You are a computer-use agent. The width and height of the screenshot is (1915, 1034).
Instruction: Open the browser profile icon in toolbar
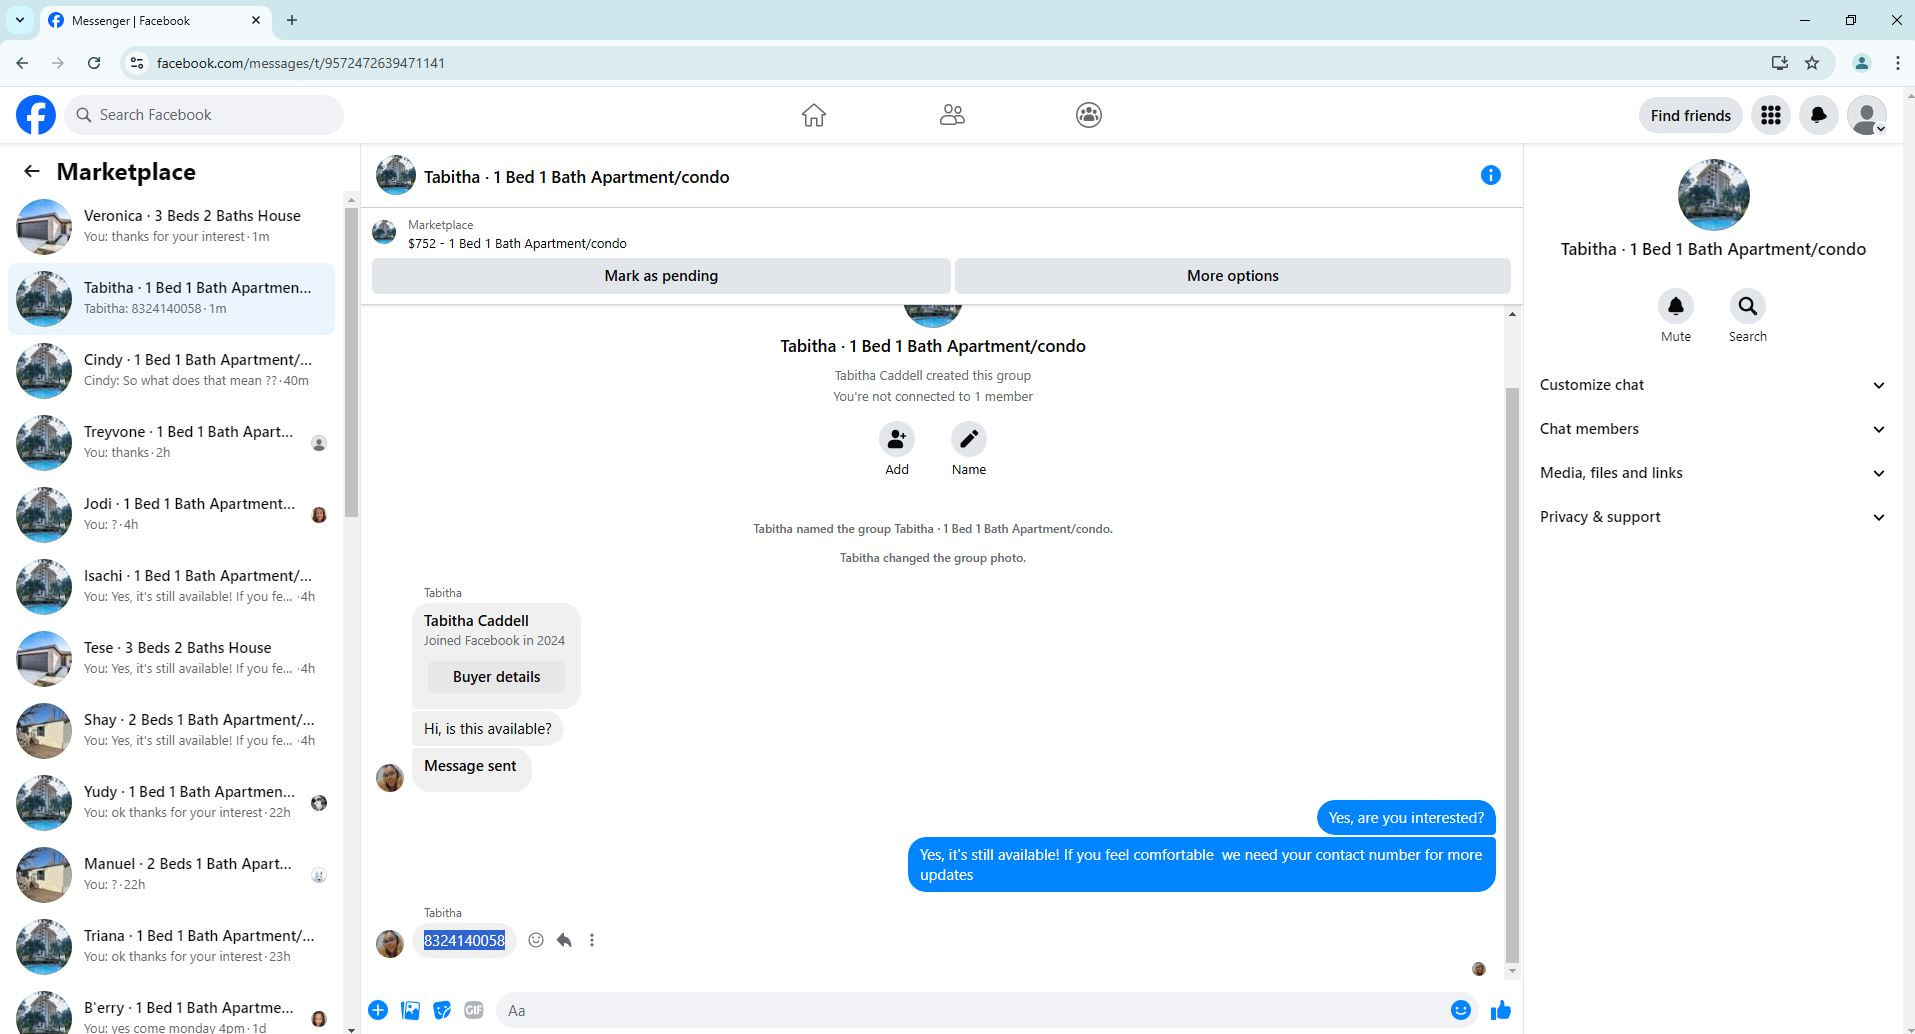pos(1862,63)
